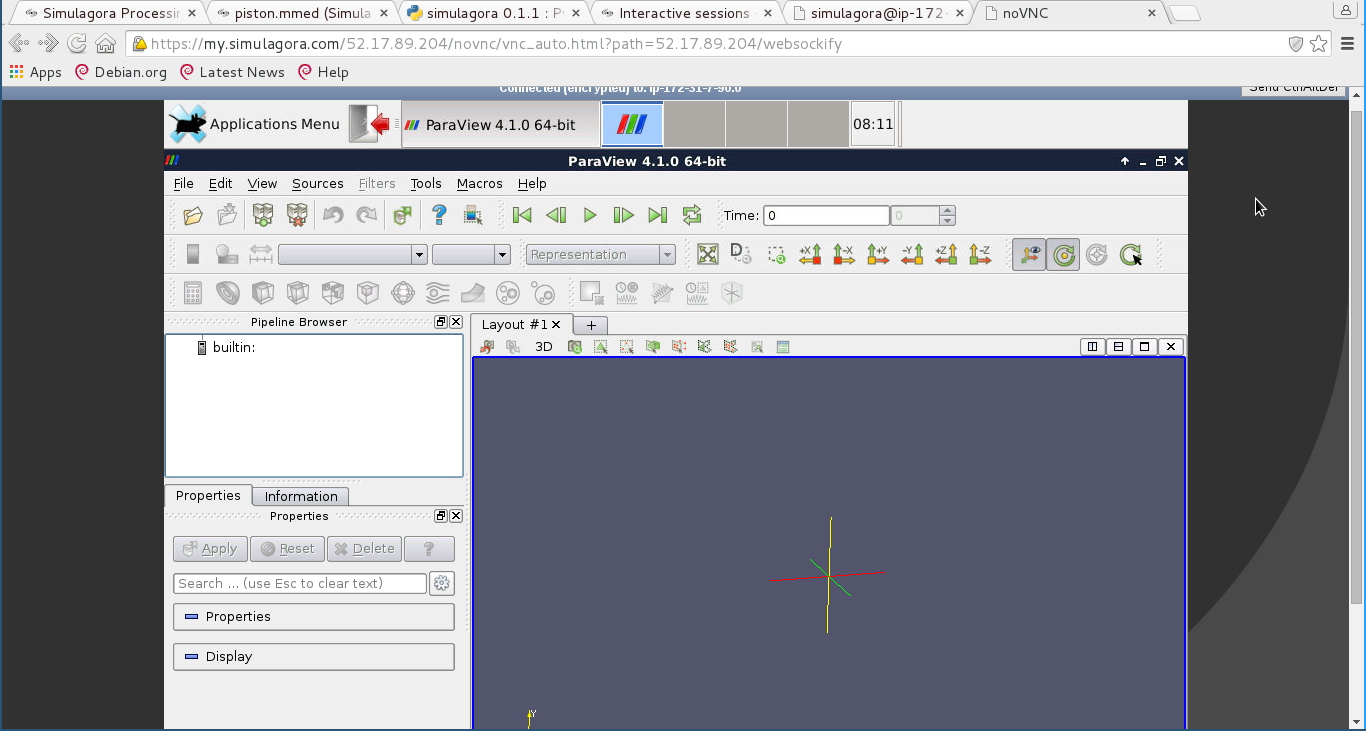This screenshot has width=1366, height=731.
Task: Click the log out door icon
Action: pos(369,124)
